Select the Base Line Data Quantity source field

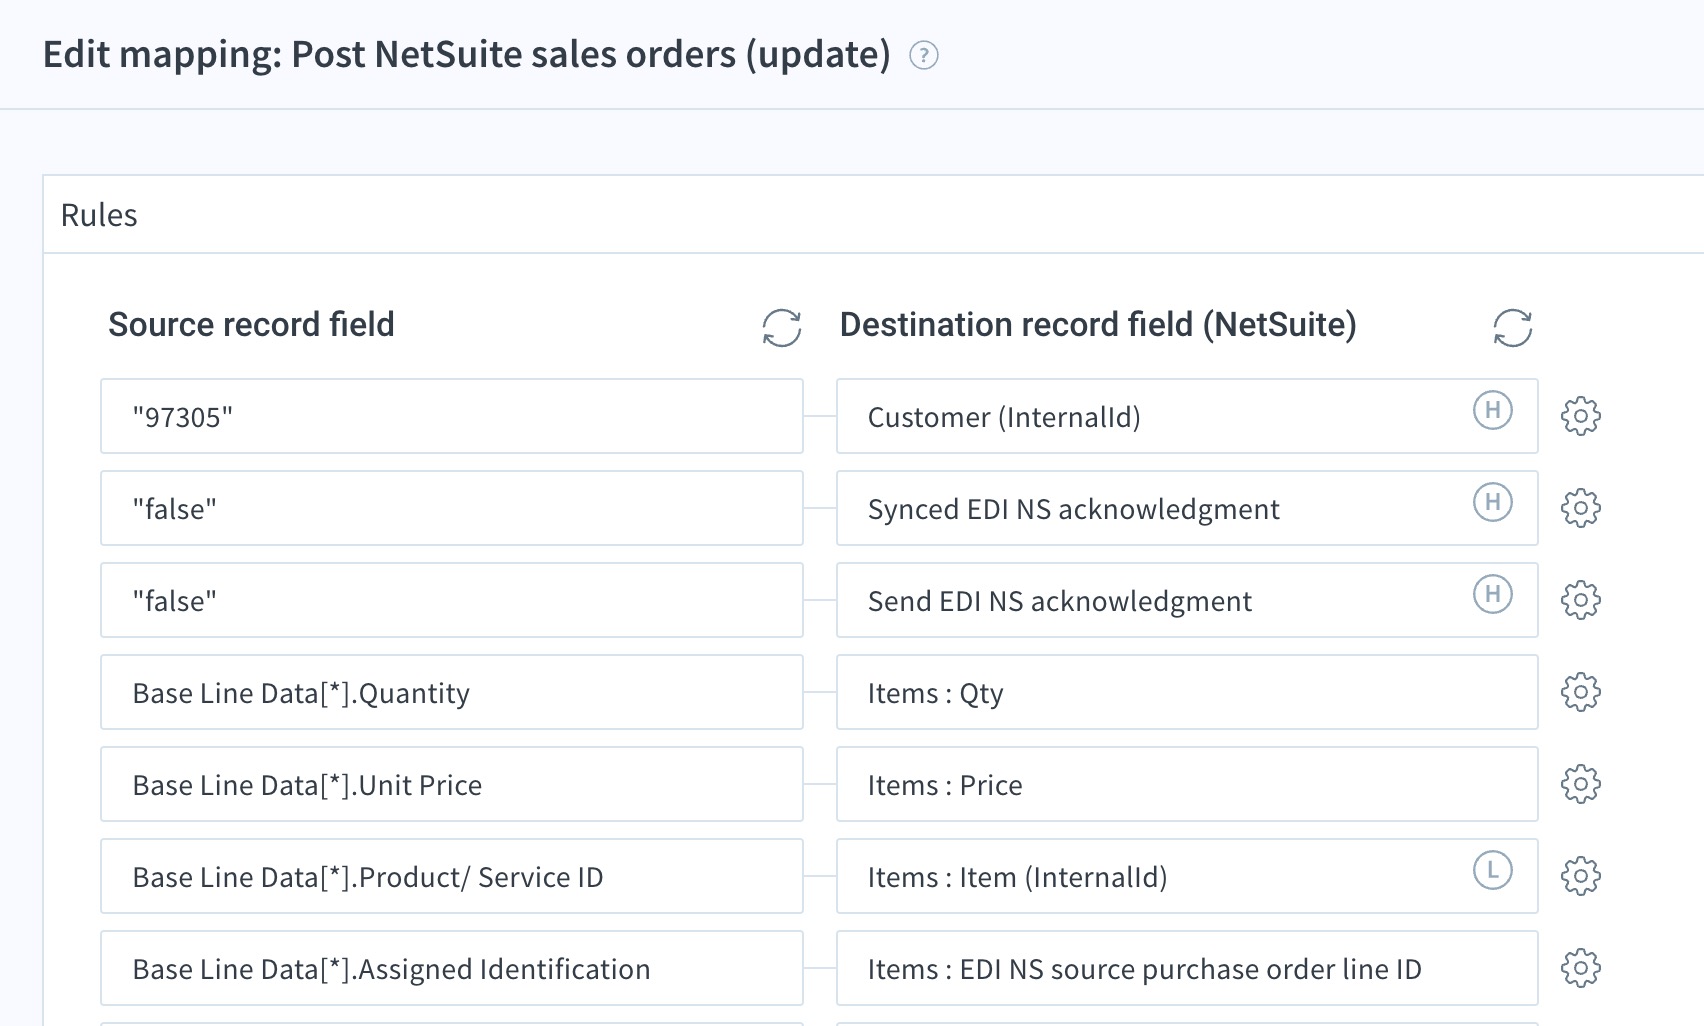point(452,692)
